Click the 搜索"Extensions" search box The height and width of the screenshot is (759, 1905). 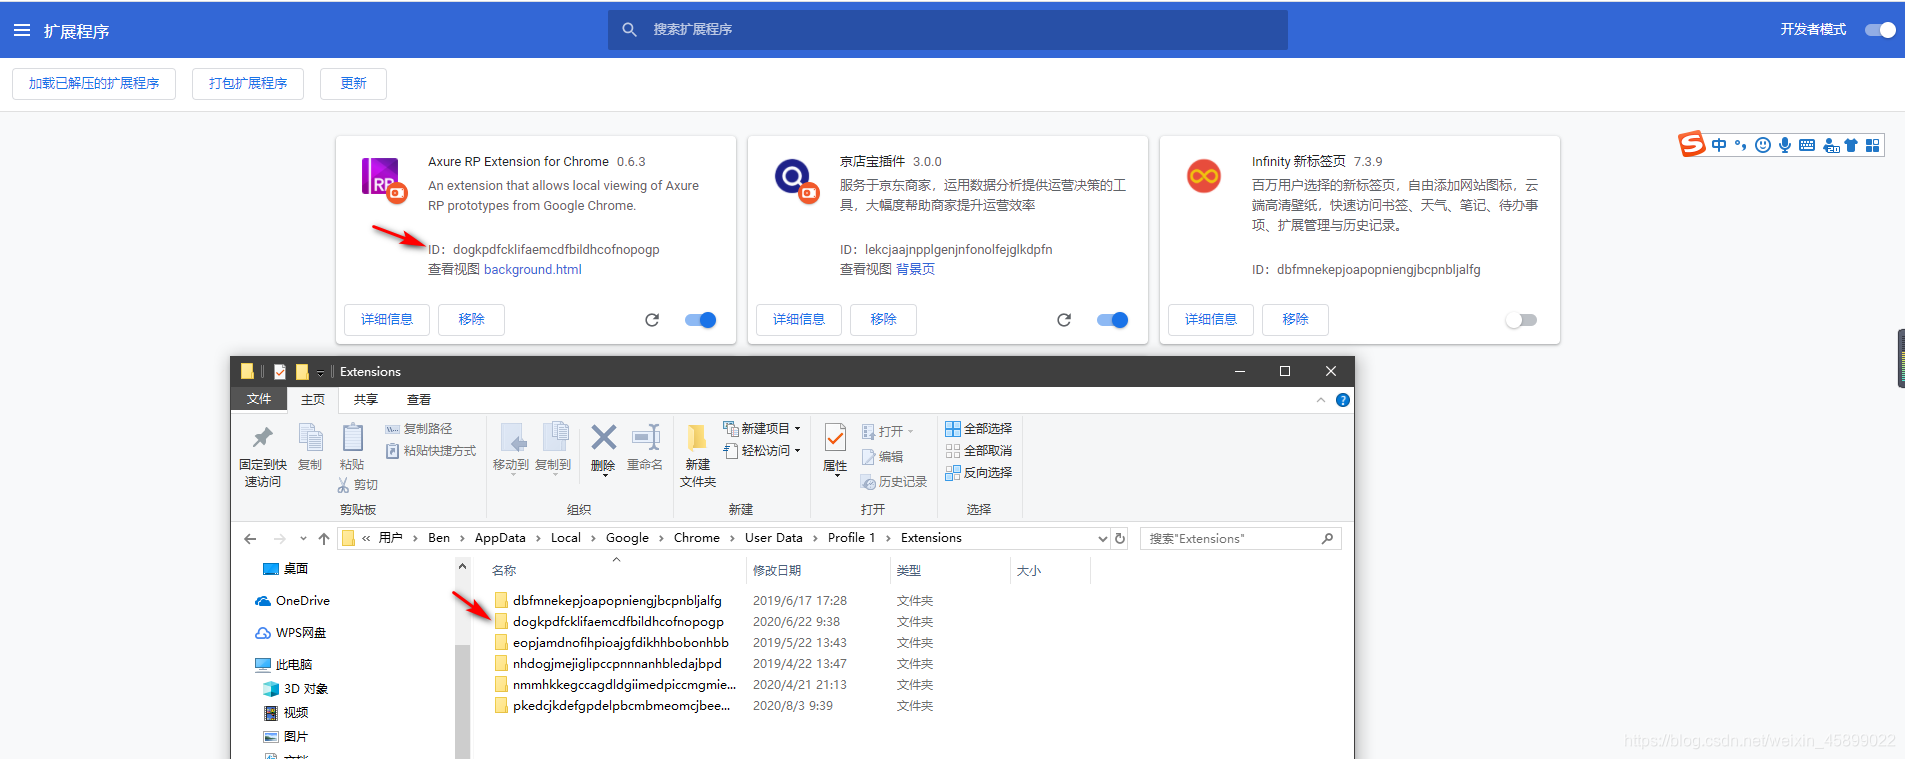[1240, 538]
